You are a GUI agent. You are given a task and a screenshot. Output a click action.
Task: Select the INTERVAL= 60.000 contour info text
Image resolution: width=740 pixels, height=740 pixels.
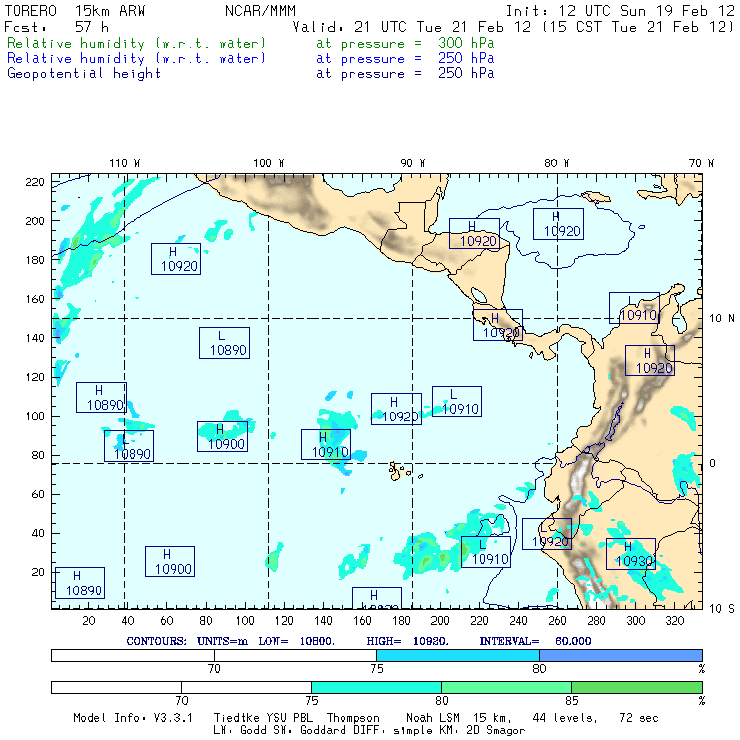(535, 640)
